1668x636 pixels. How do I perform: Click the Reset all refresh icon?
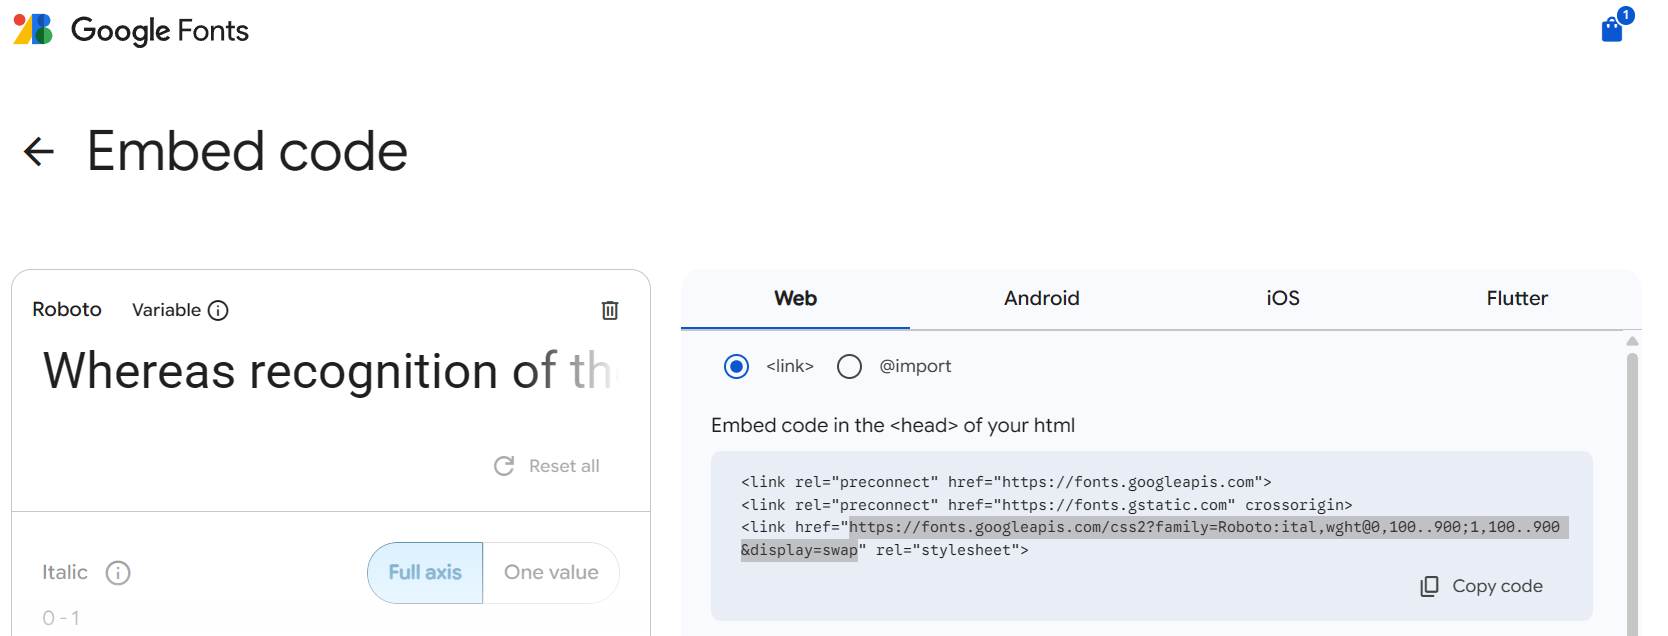(x=504, y=466)
